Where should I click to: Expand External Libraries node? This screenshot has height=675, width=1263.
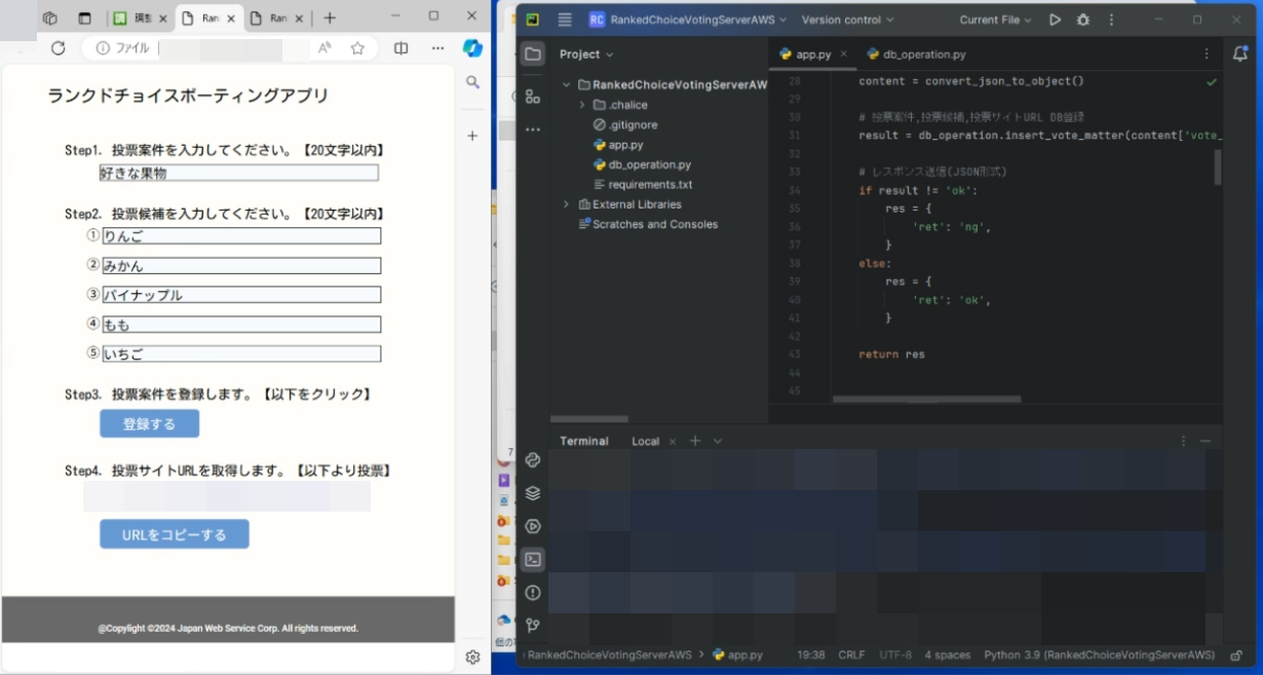pos(567,204)
